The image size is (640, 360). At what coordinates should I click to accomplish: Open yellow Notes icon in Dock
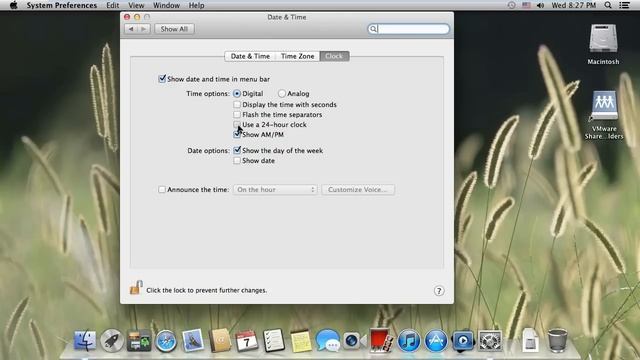tap(301, 341)
